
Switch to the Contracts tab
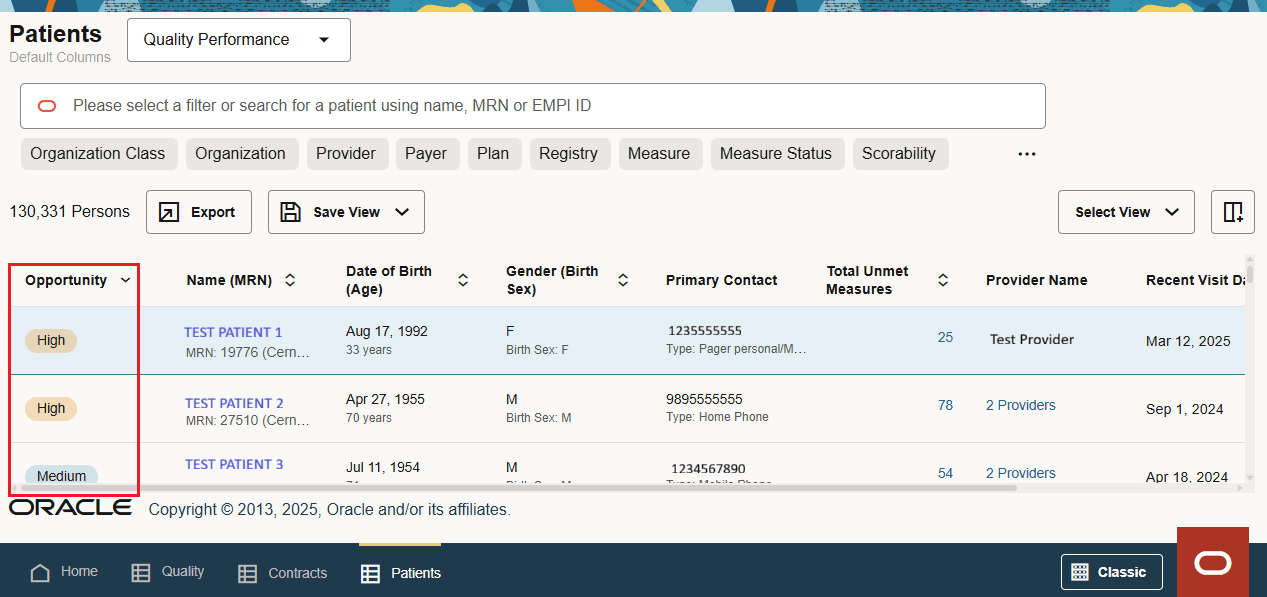[x=283, y=573]
